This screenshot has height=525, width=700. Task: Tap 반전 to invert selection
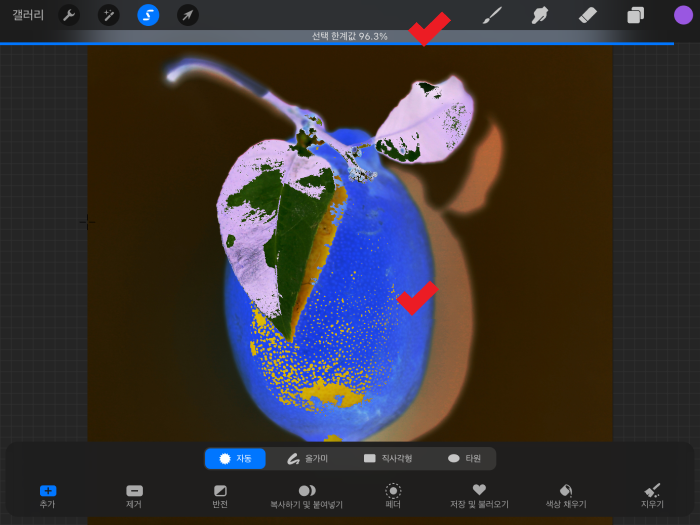[x=220, y=496]
